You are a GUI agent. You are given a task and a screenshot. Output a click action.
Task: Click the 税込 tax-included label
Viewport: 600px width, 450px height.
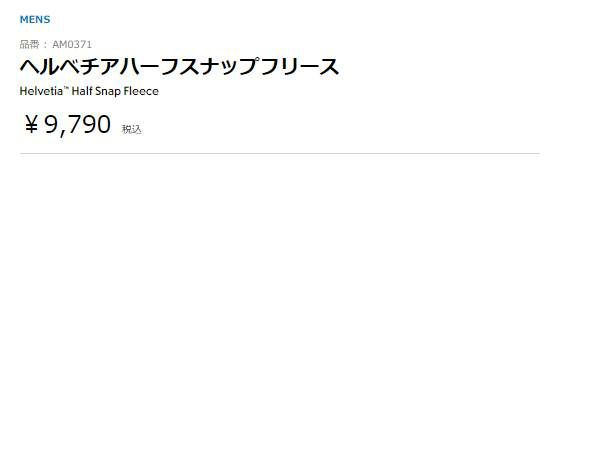pyautogui.click(x=132, y=129)
